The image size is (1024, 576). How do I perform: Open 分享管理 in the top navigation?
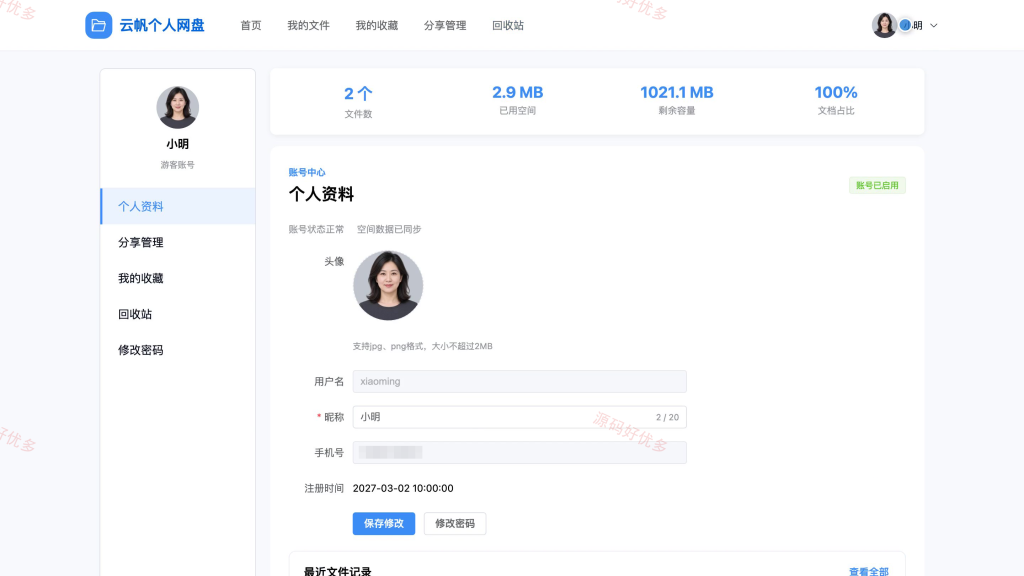click(445, 25)
